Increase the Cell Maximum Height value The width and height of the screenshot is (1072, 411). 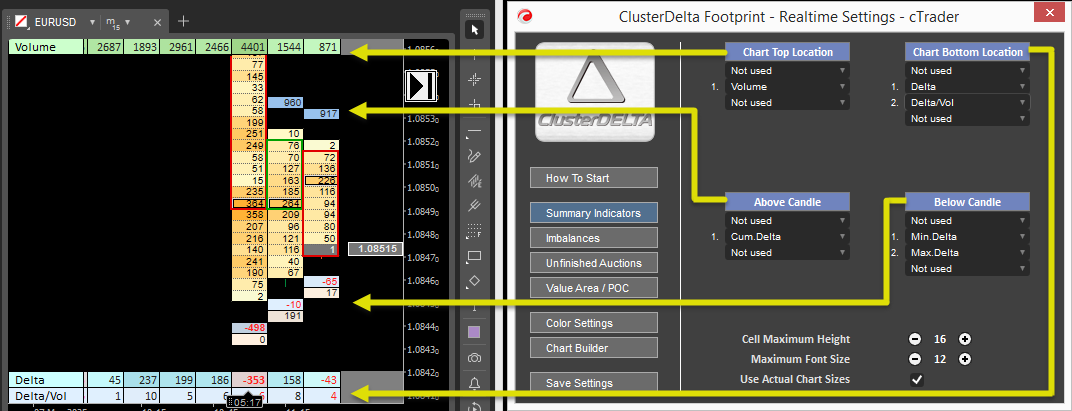pyautogui.click(x=964, y=340)
